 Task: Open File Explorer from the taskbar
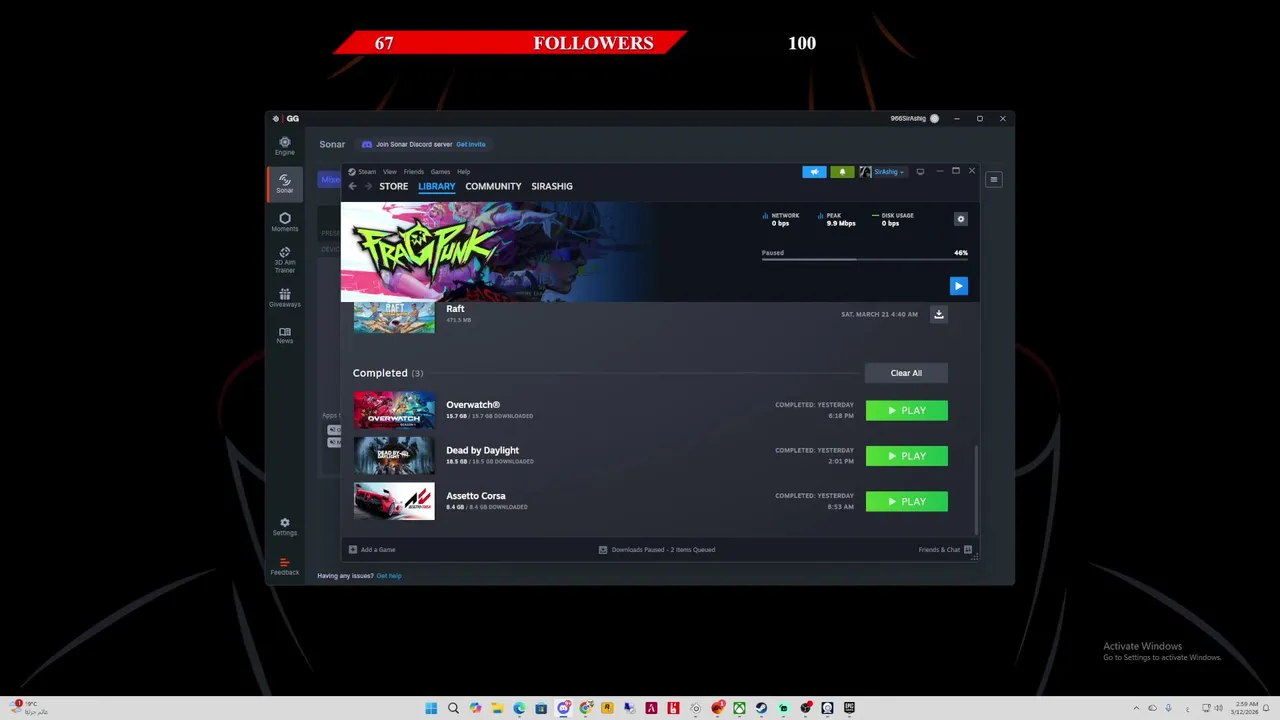(x=497, y=708)
